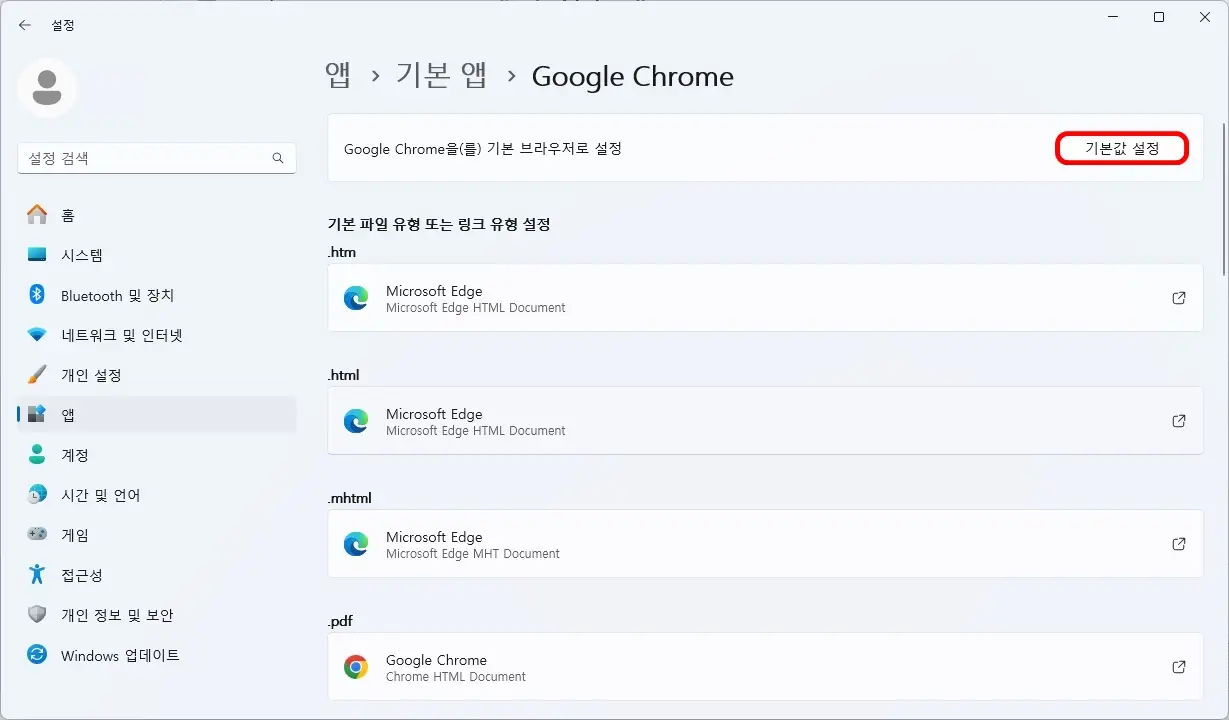Screen dimensions: 1229x720
Task: Click the search magnifier icon
Action: (x=278, y=158)
